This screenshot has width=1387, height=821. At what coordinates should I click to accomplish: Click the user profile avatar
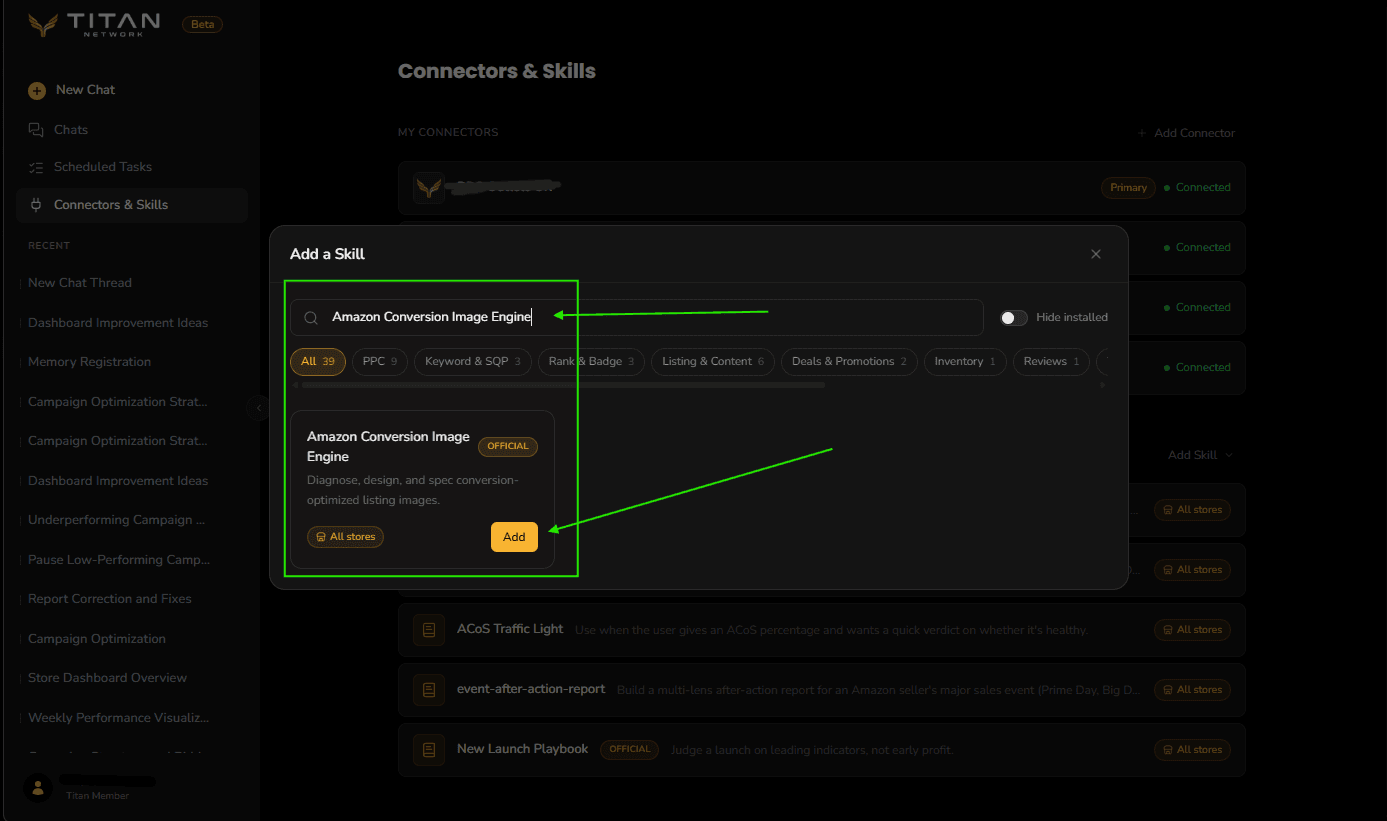38,787
